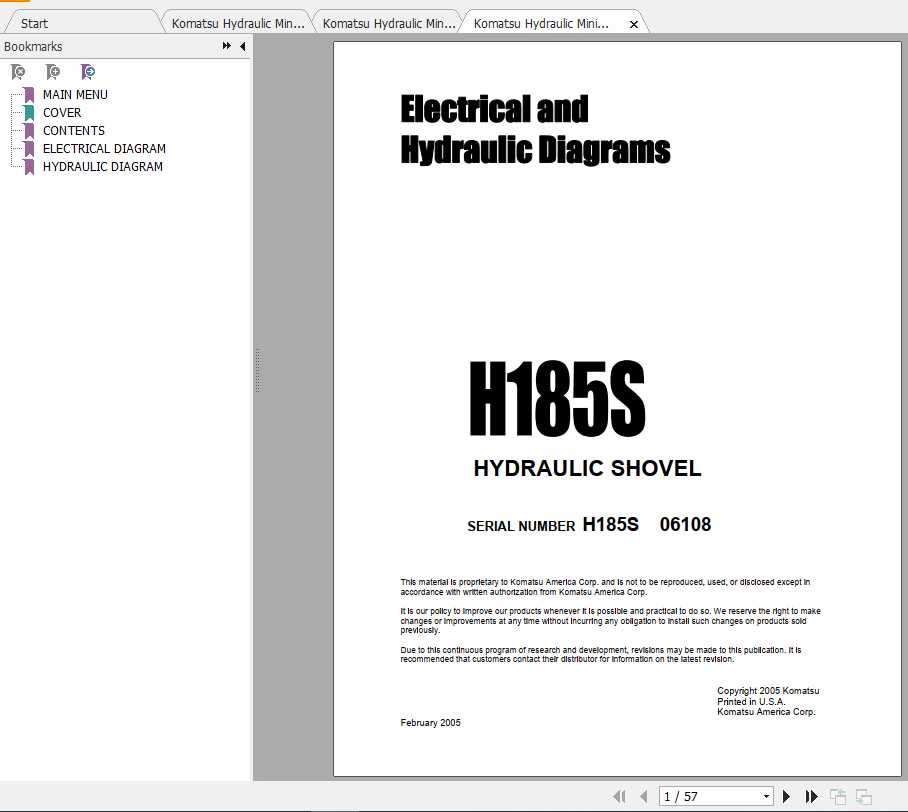This screenshot has height=812, width=908.
Task: Collapse the Bookmarks panel with the left arrow
Action: pyautogui.click(x=243, y=46)
